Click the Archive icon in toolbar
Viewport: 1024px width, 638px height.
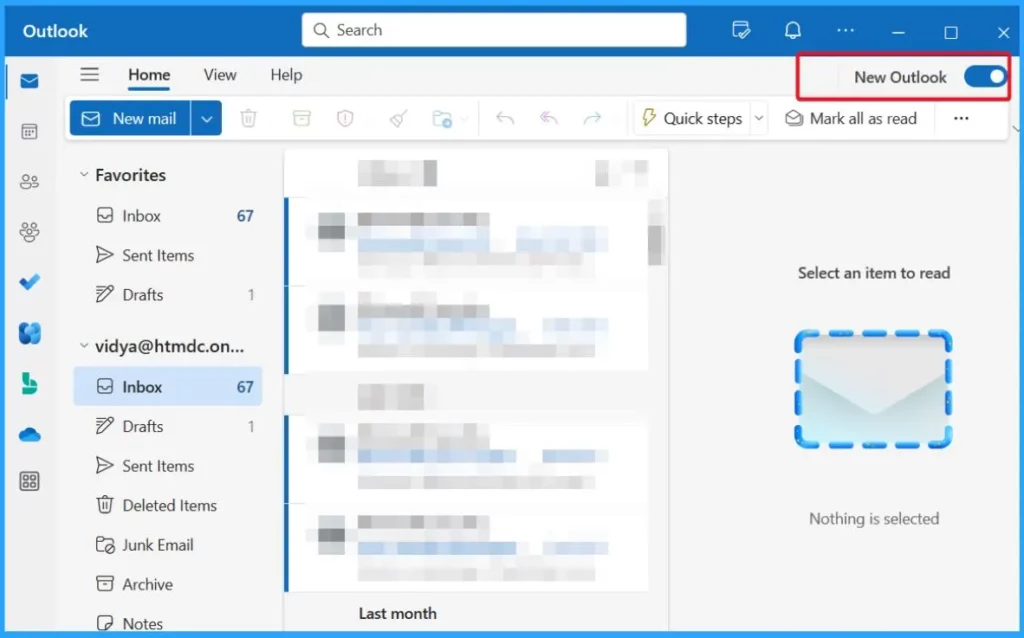coord(301,118)
